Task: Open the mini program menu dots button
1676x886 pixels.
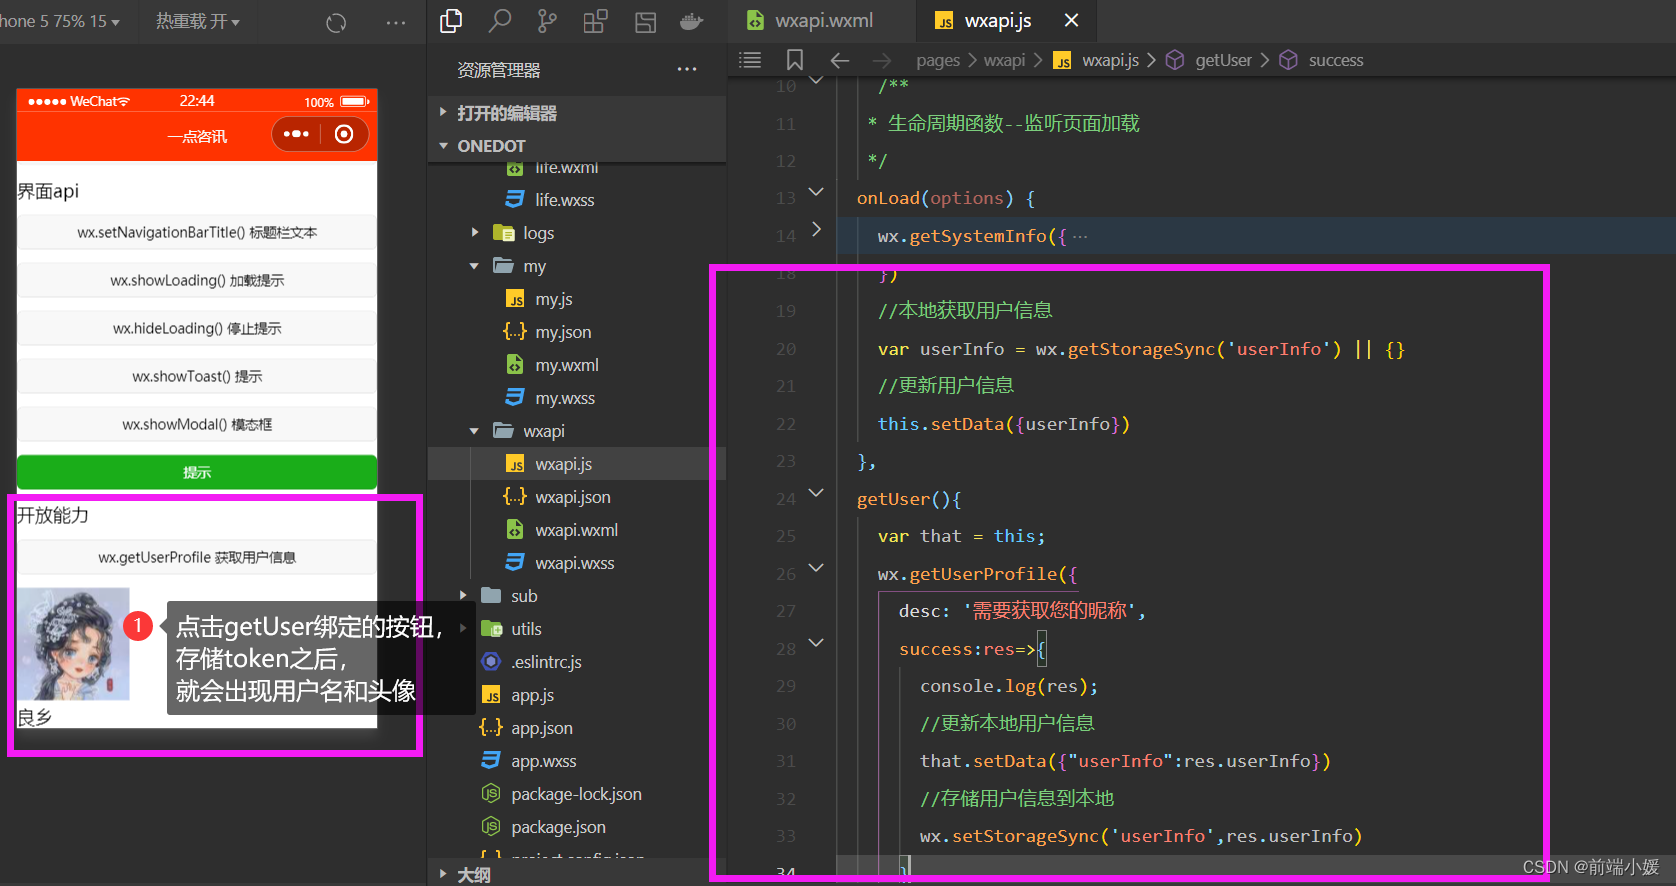Action: pos(296,134)
